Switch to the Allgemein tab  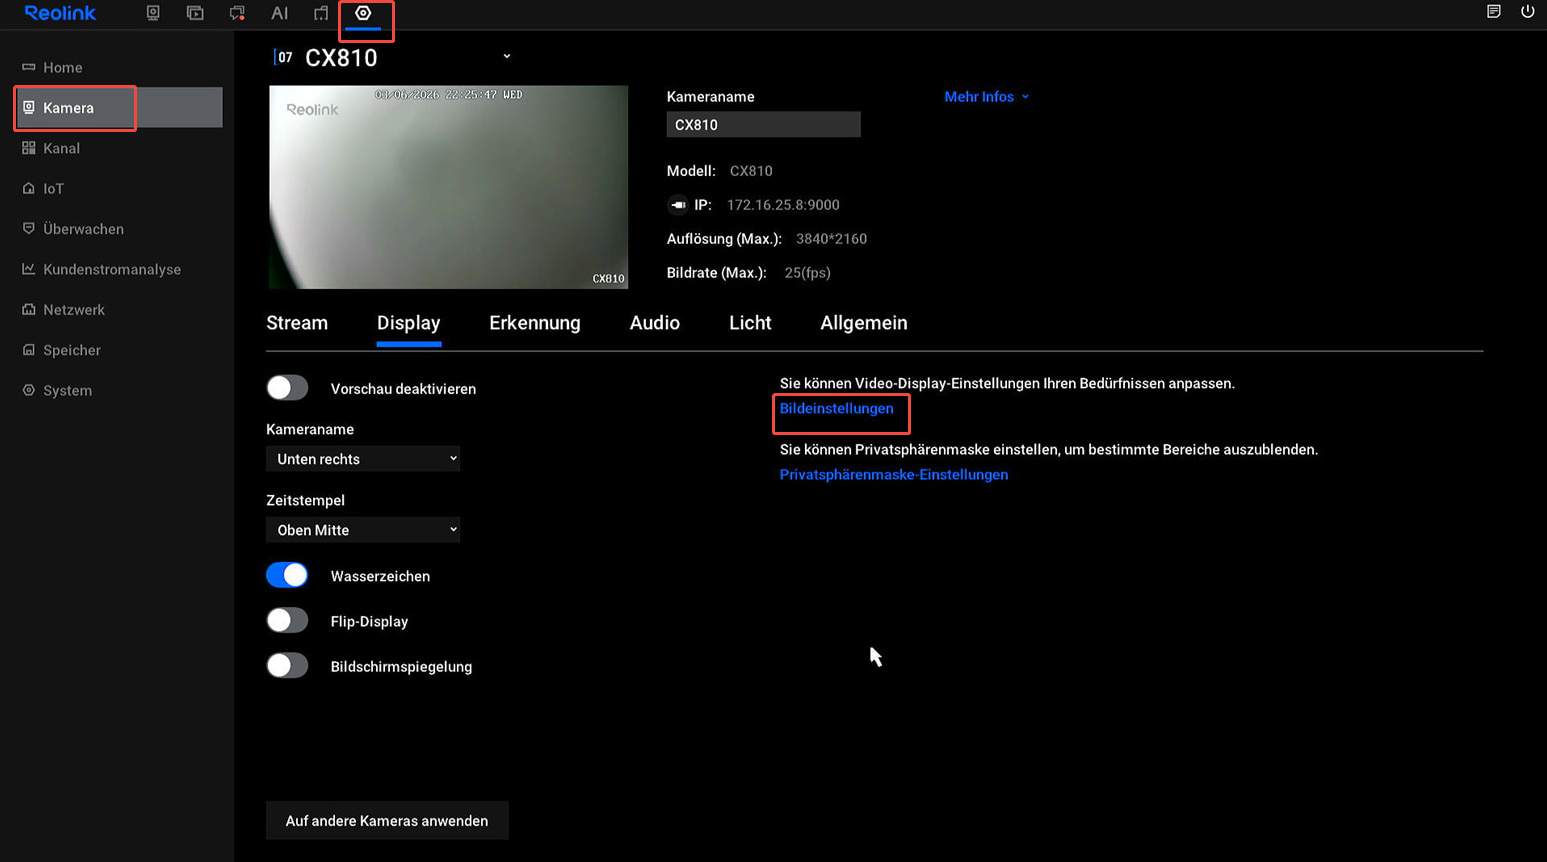pos(864,323)
